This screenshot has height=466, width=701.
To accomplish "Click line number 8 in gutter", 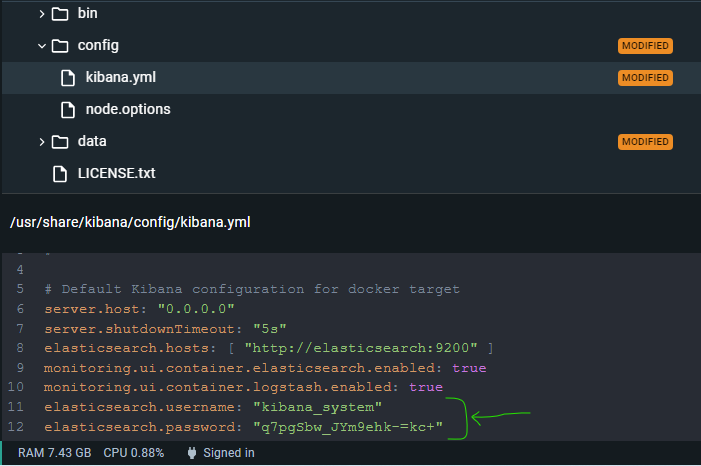I will click(20, 348).
